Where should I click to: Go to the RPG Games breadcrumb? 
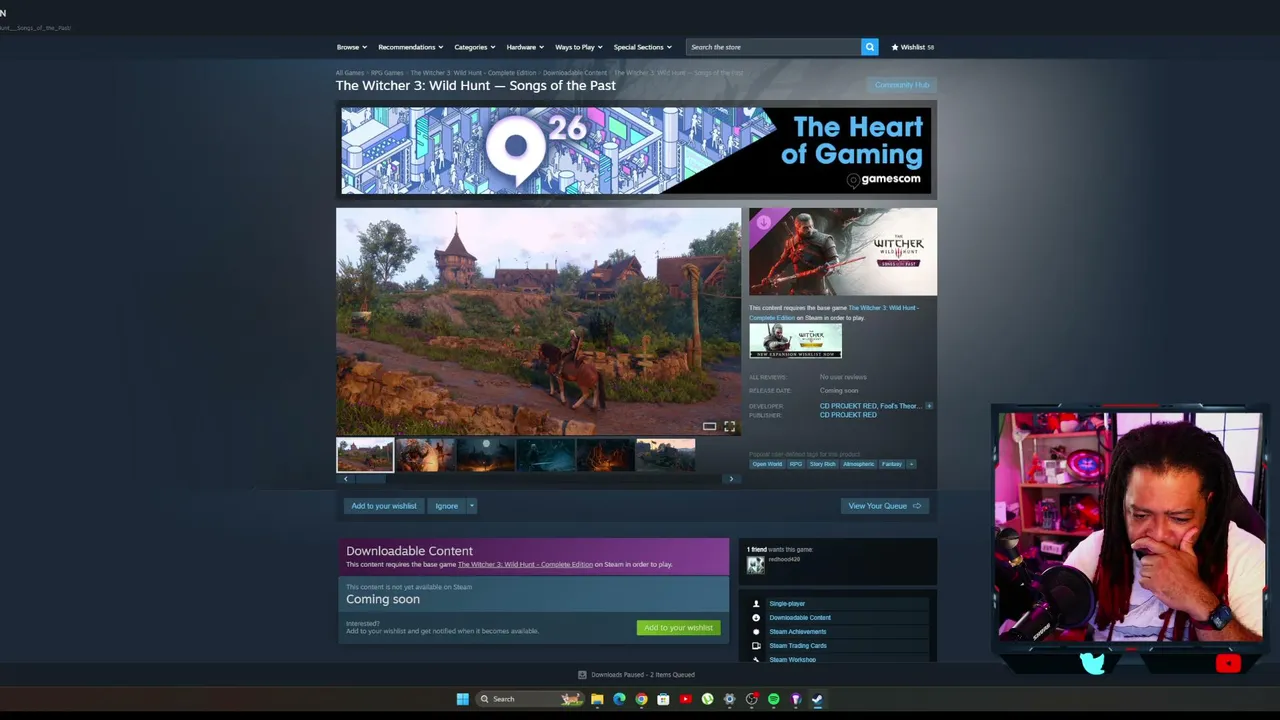point(387,73)
